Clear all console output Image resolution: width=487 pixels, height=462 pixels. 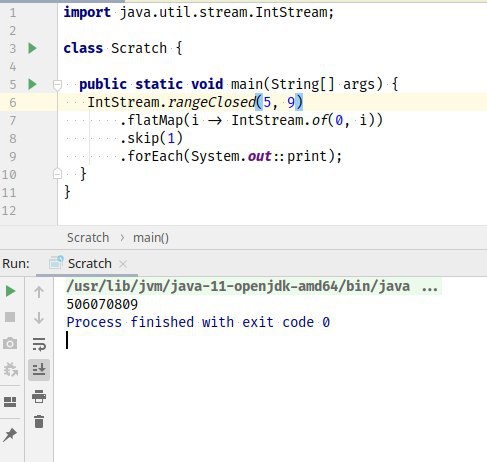[x=39, y=422]
